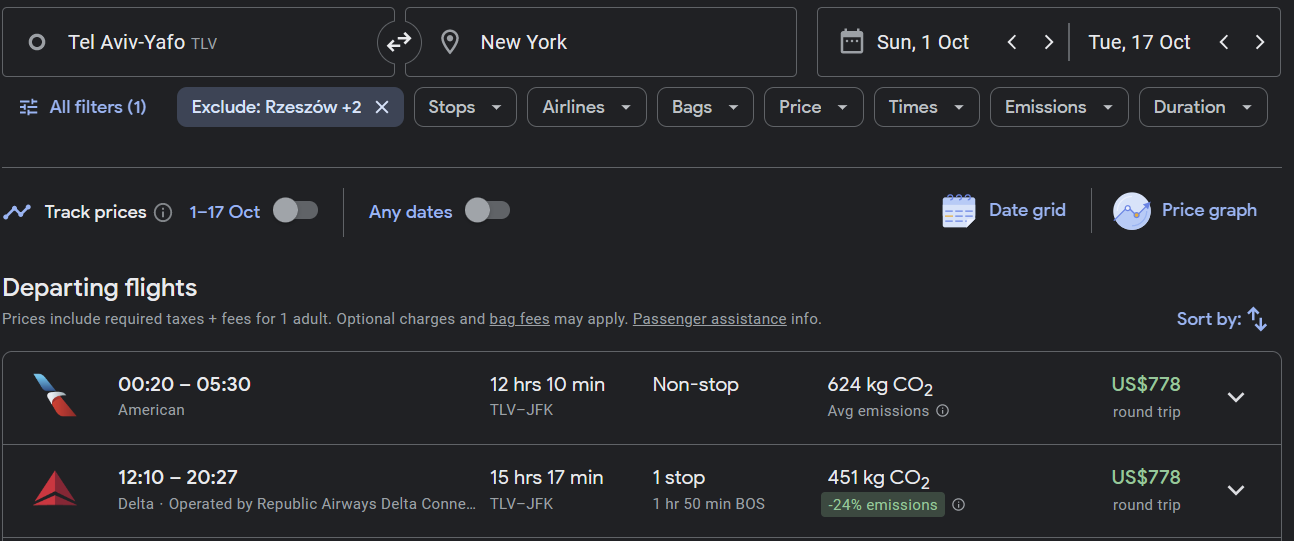The height and width of the screenshot is (541, 1294).
Task: Swap origin and destination airports
Action: tap(399, 42)
